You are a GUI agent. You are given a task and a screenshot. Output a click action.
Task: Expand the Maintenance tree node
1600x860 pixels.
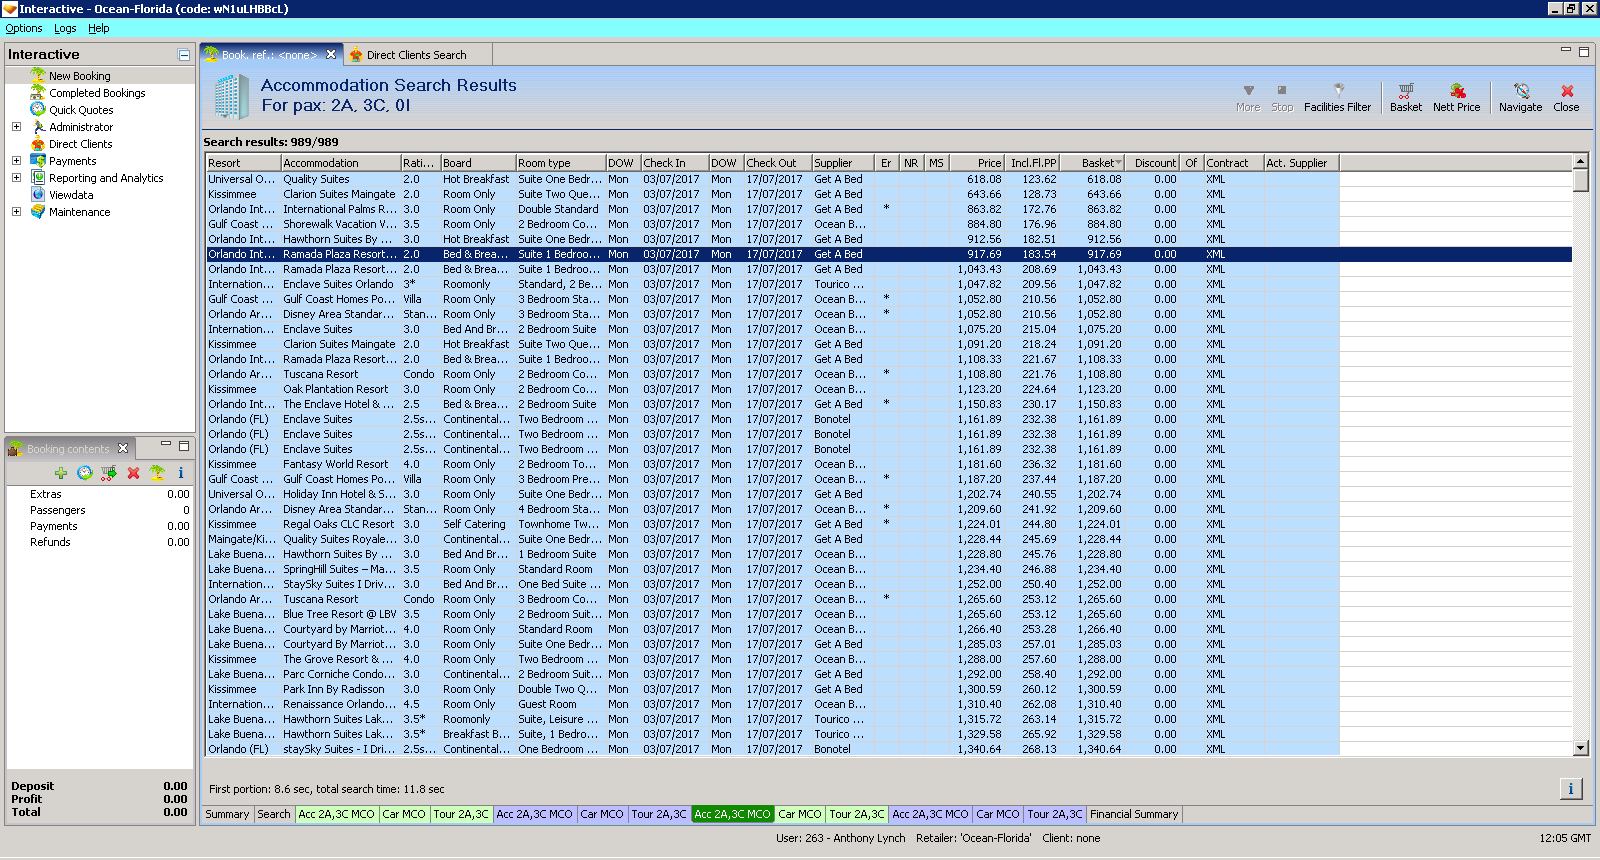(16, 212)
